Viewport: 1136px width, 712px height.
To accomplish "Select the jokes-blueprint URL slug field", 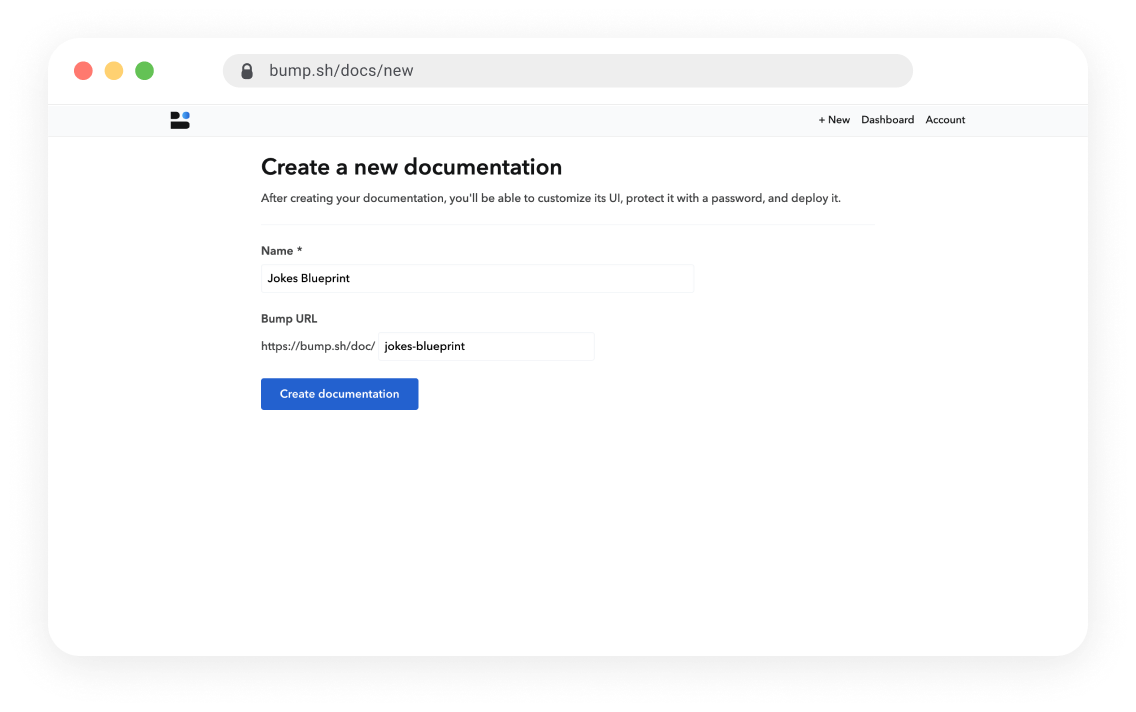I will (x=485, y=346).
